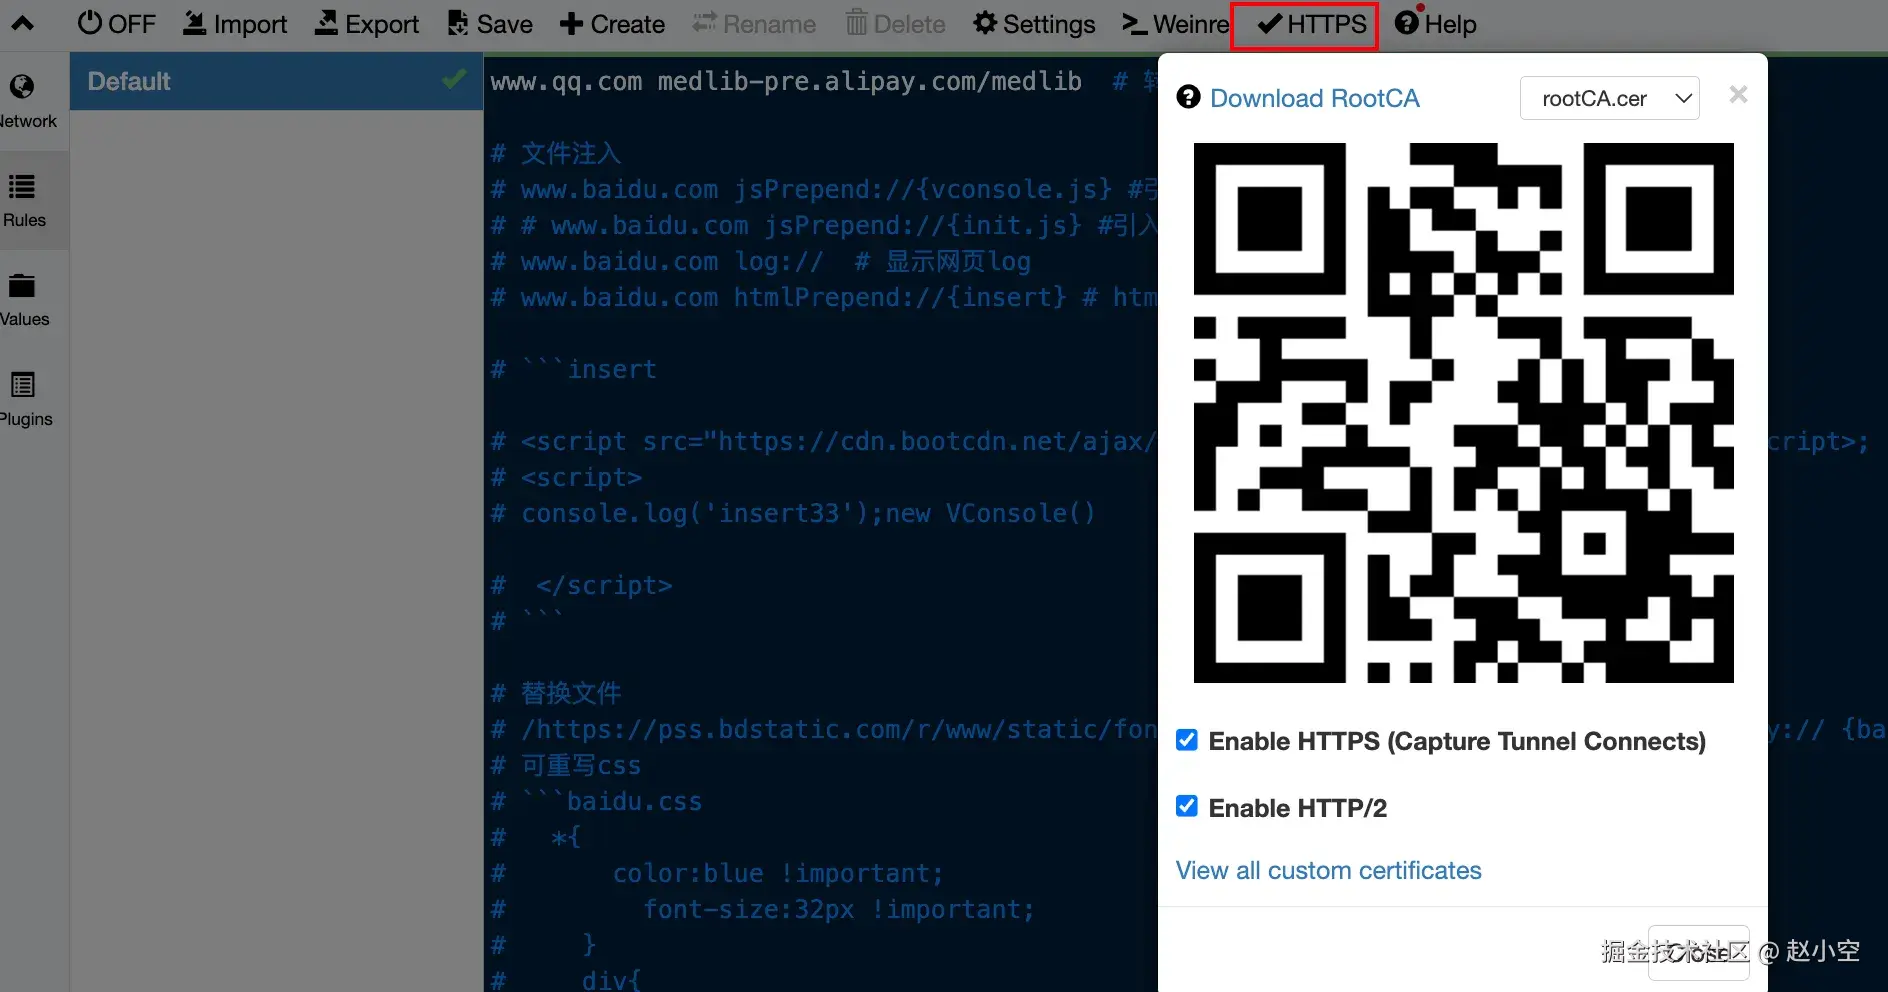Toggle the Enable HTTP/2 checkbox

[x=1187, y=806]
